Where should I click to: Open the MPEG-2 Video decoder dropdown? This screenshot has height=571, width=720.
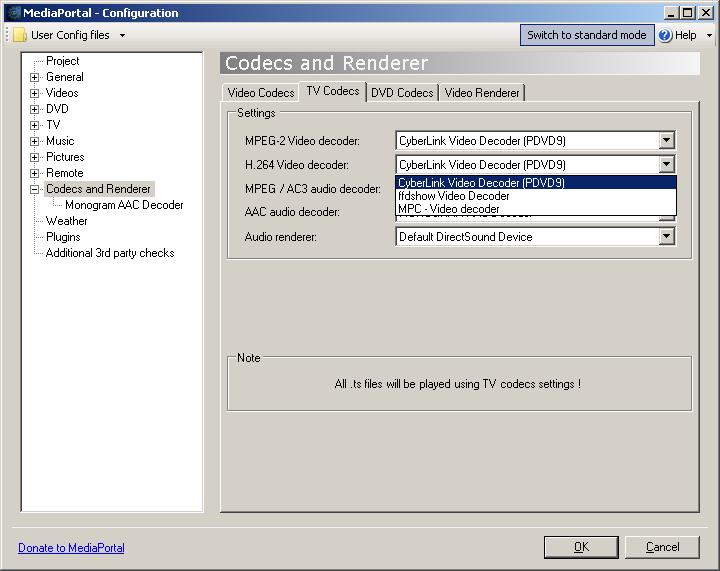coord(667,141)
